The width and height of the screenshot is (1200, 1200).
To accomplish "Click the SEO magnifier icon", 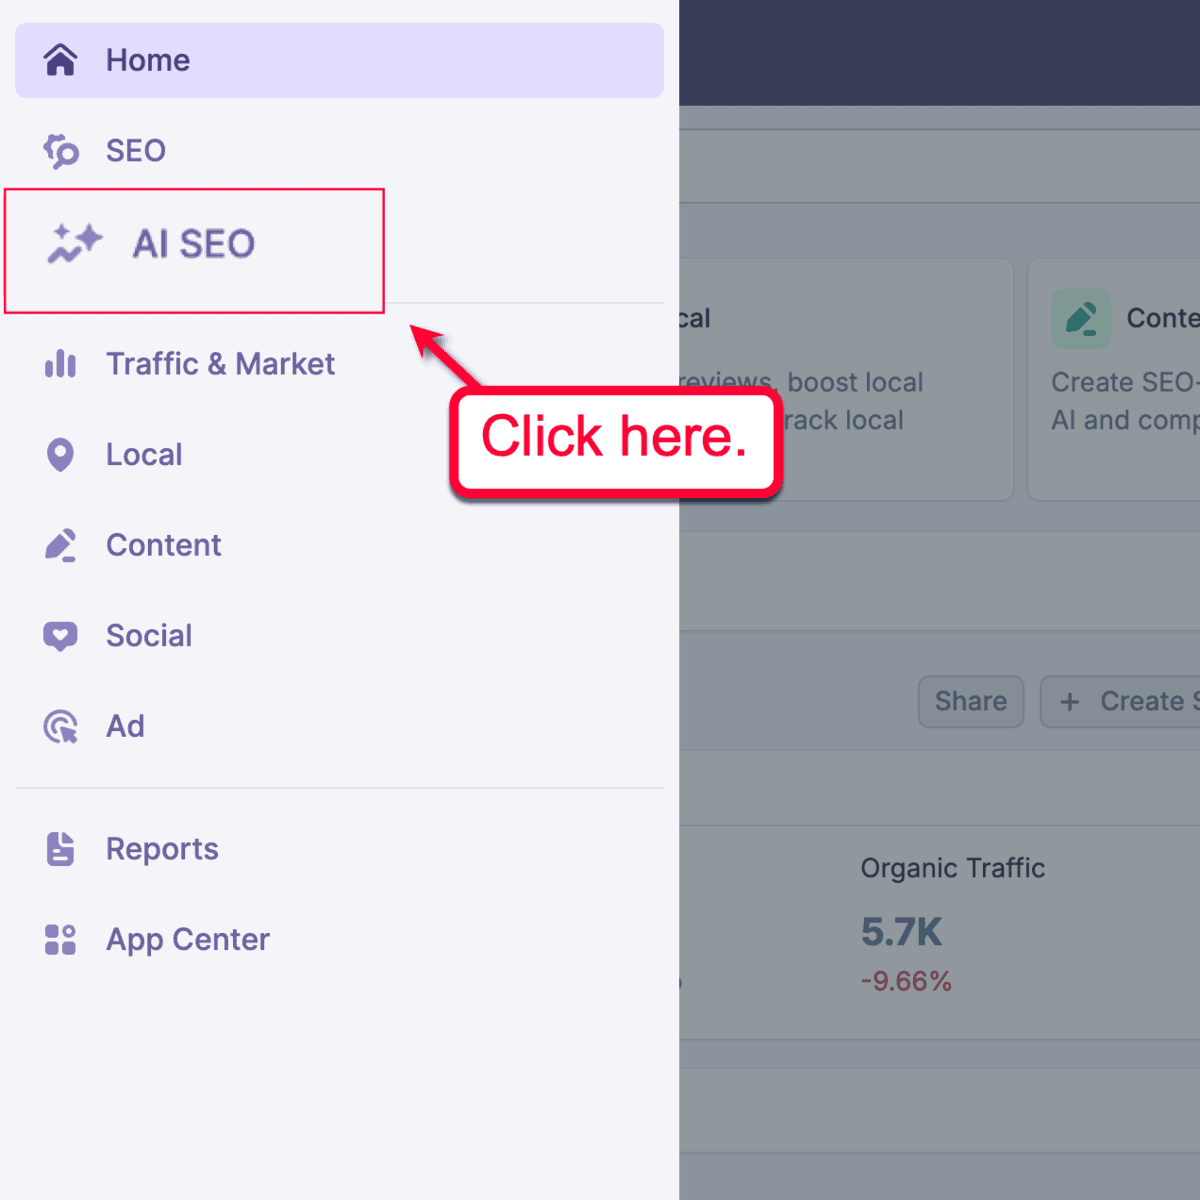I will coord(60,150).
